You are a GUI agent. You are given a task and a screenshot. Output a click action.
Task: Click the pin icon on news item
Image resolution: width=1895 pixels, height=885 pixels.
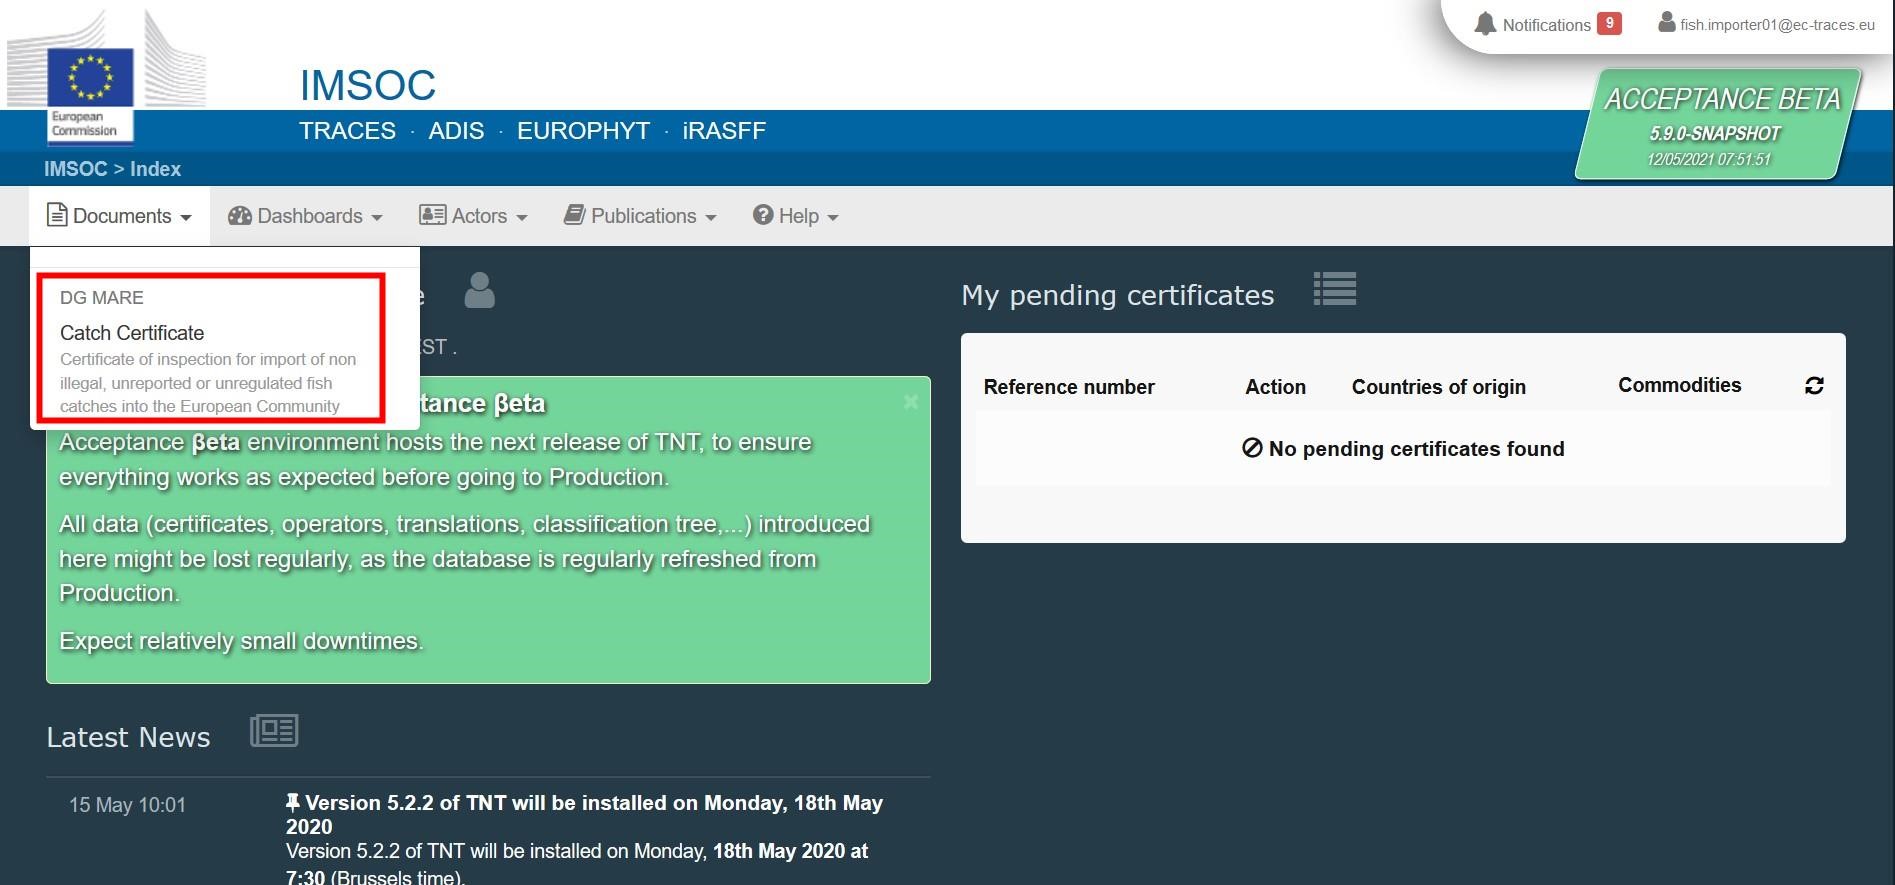tap(293, 802)
